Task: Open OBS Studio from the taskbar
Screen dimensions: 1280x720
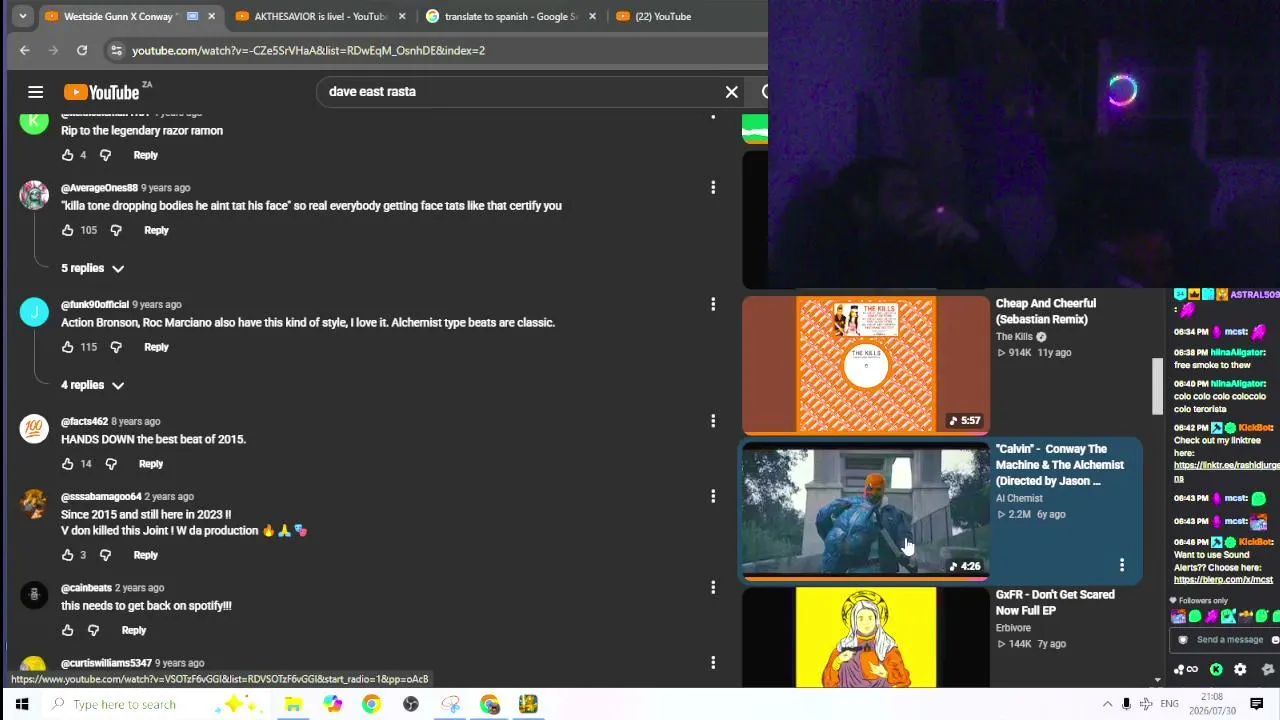Action: tap(411, 704)
